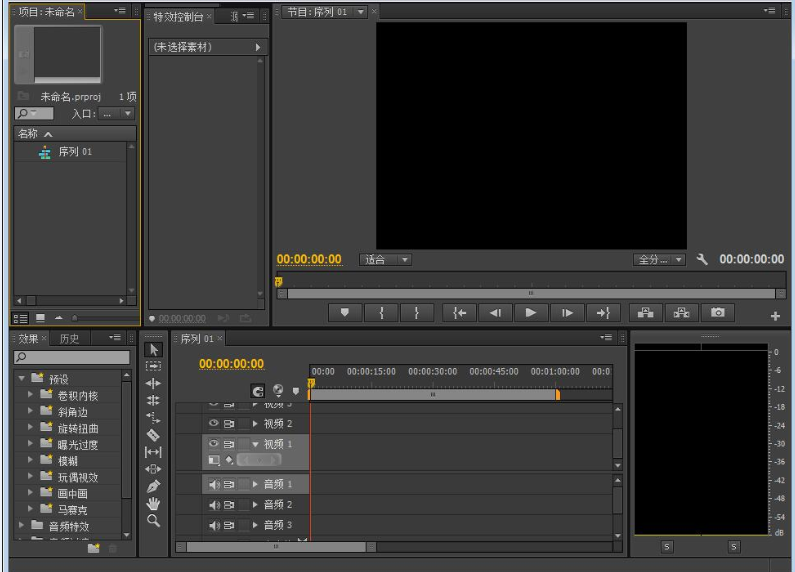Toggle visibility eye for 视频 1 track
This screenshot has height=572, width=795.
[214, 443]
